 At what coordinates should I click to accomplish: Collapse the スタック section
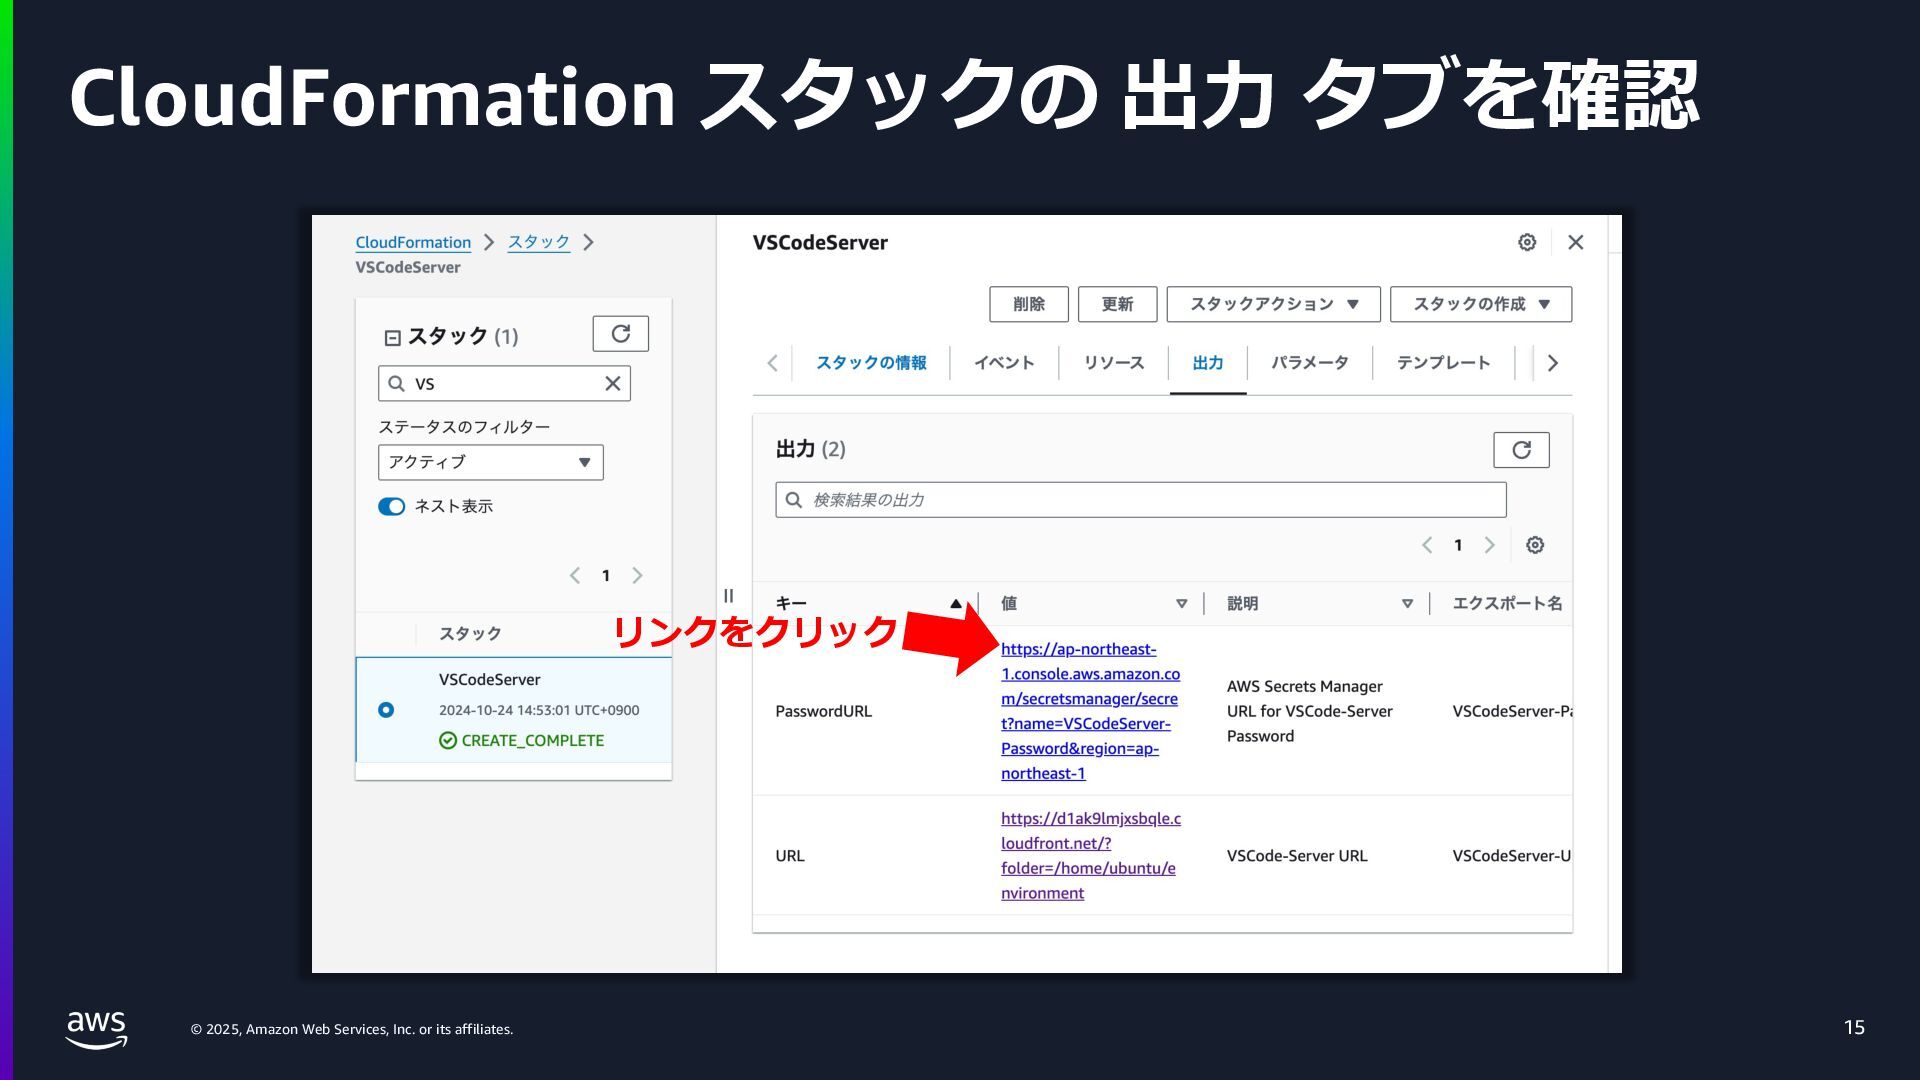click(x=393, y=338)
